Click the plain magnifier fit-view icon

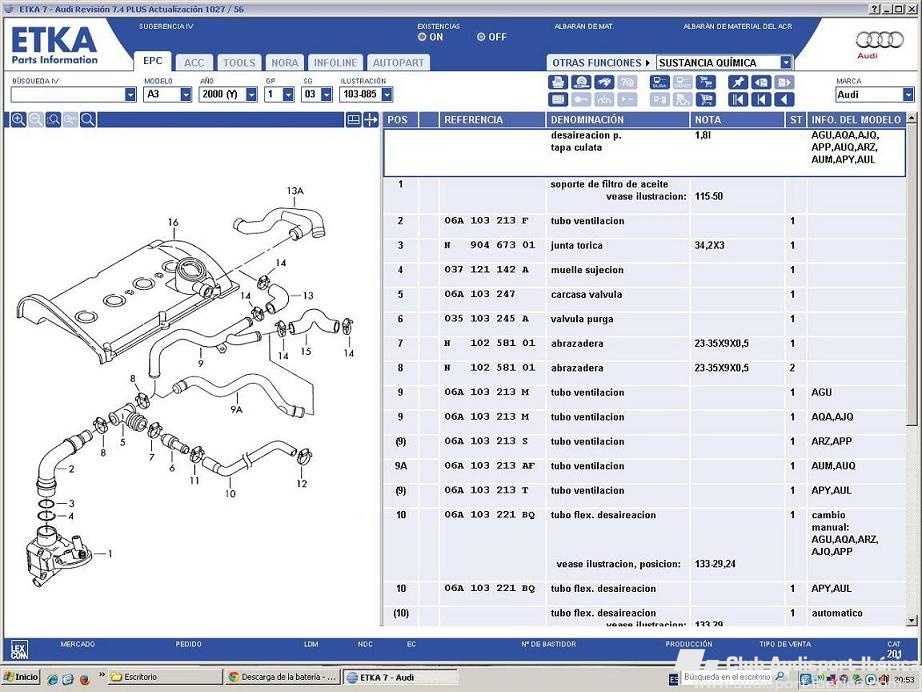[x=88, y=120]
